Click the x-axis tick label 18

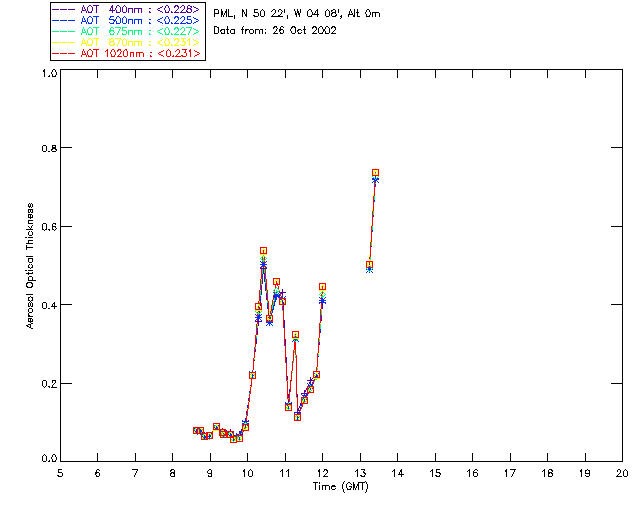pyautogui.click(x=548, y=473)
